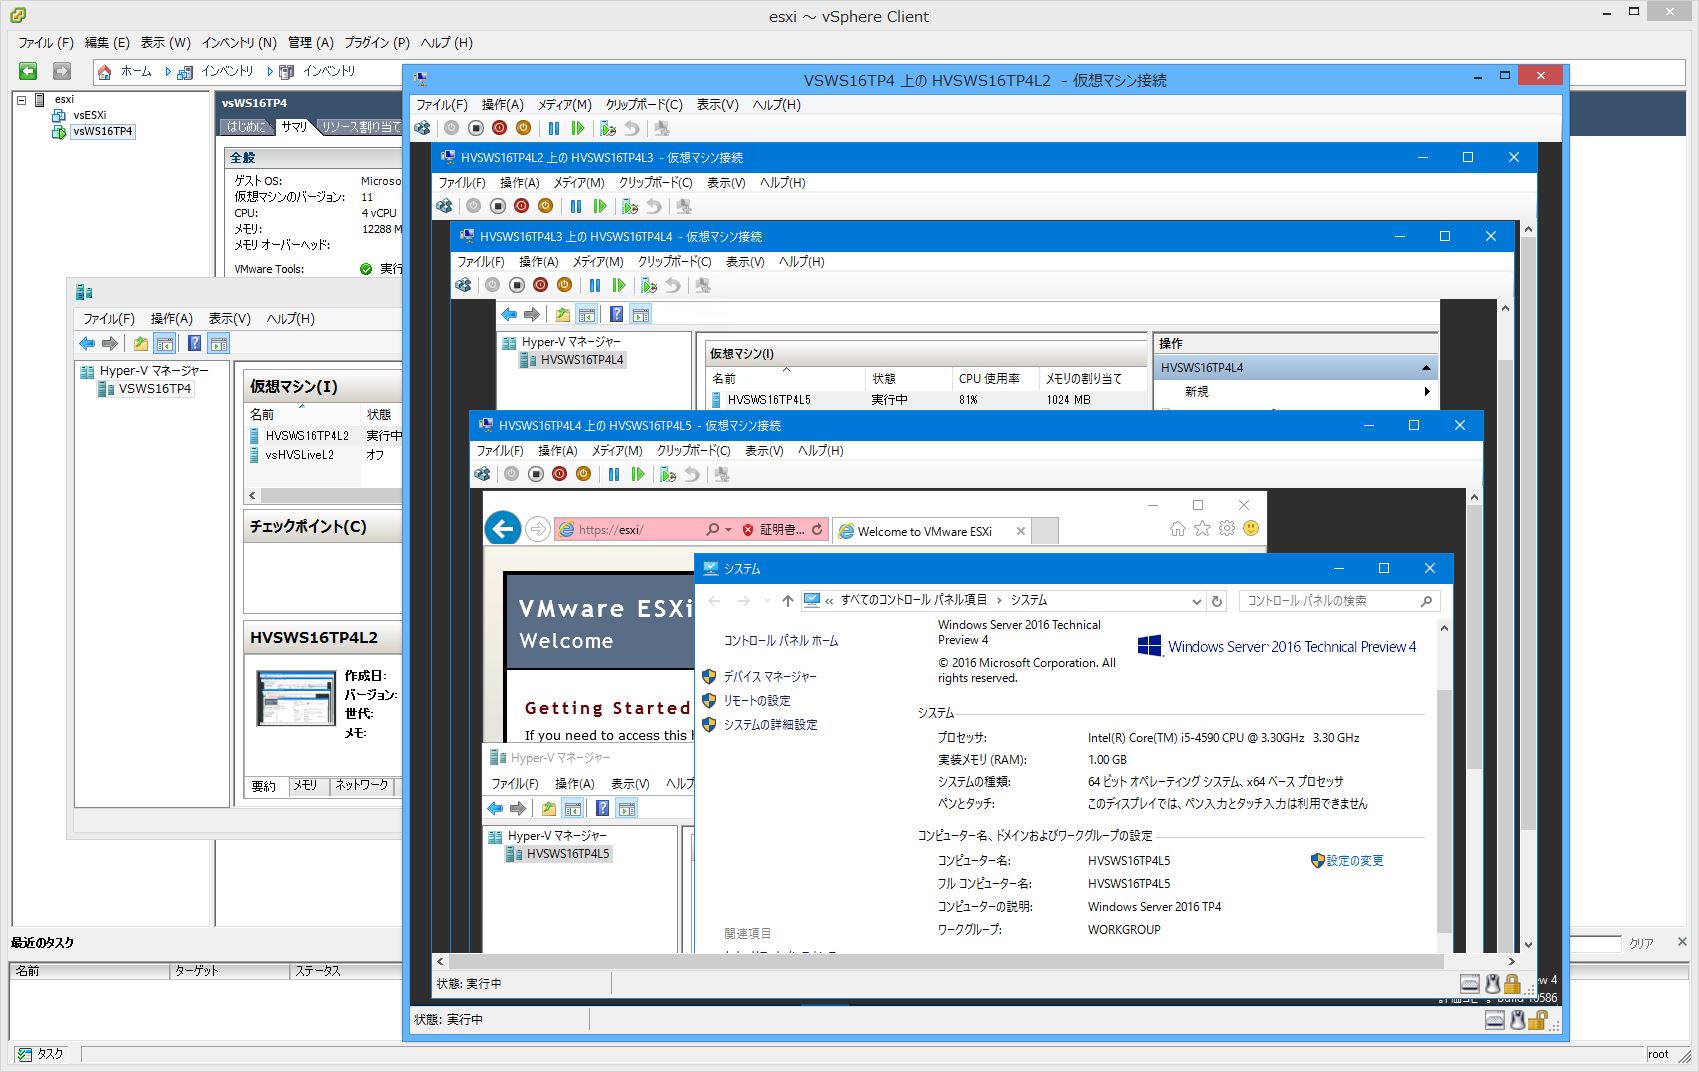Select the HVSWS16TP4L5 row showing 81% CPU
The image size is (1699, 1072).
click(x=927, y=399)
